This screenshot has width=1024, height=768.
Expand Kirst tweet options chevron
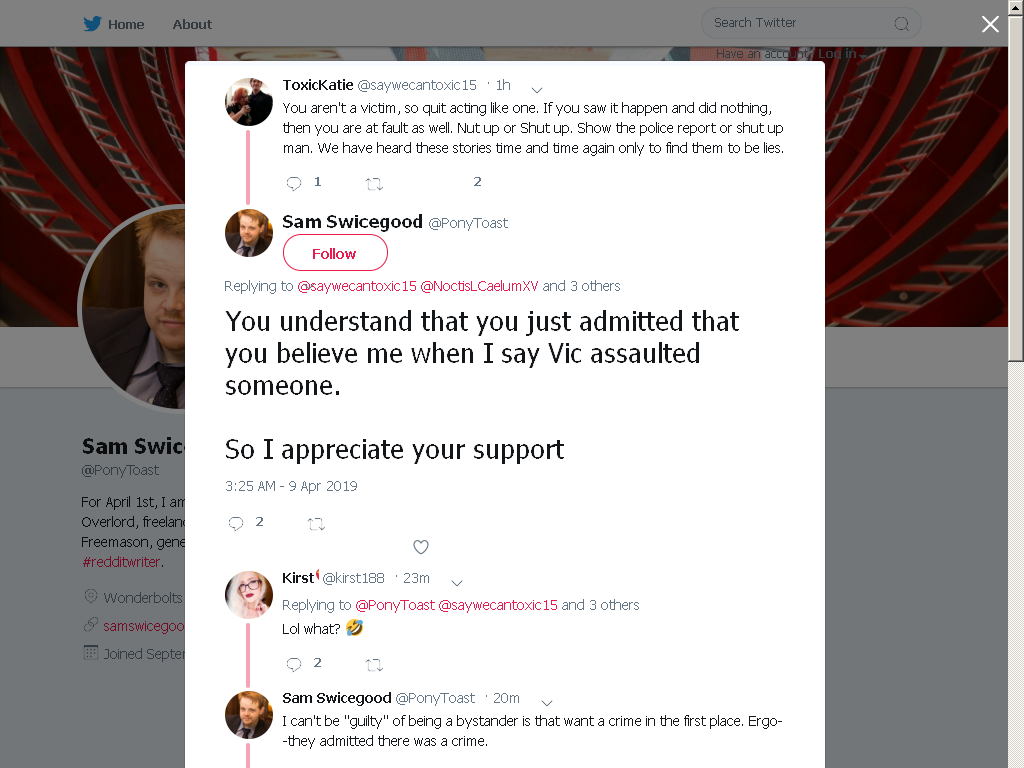[x=457, y=583]
